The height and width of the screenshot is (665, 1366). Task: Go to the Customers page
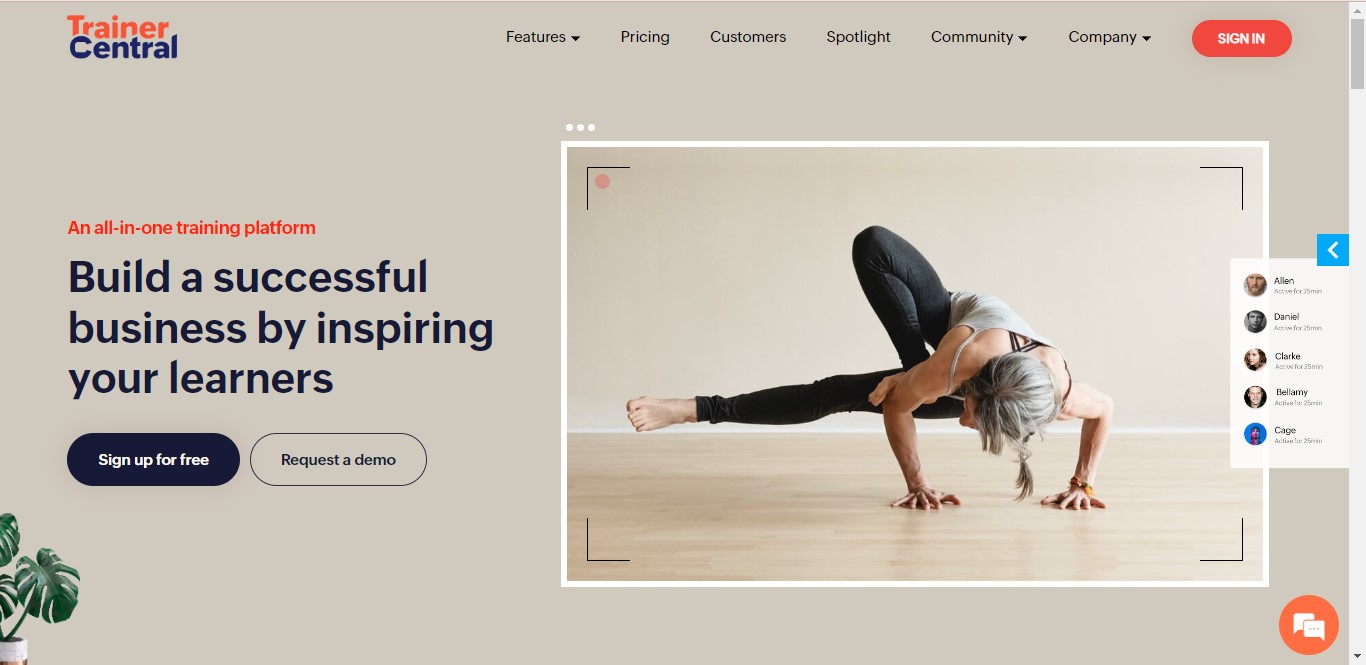pos(748,37)
